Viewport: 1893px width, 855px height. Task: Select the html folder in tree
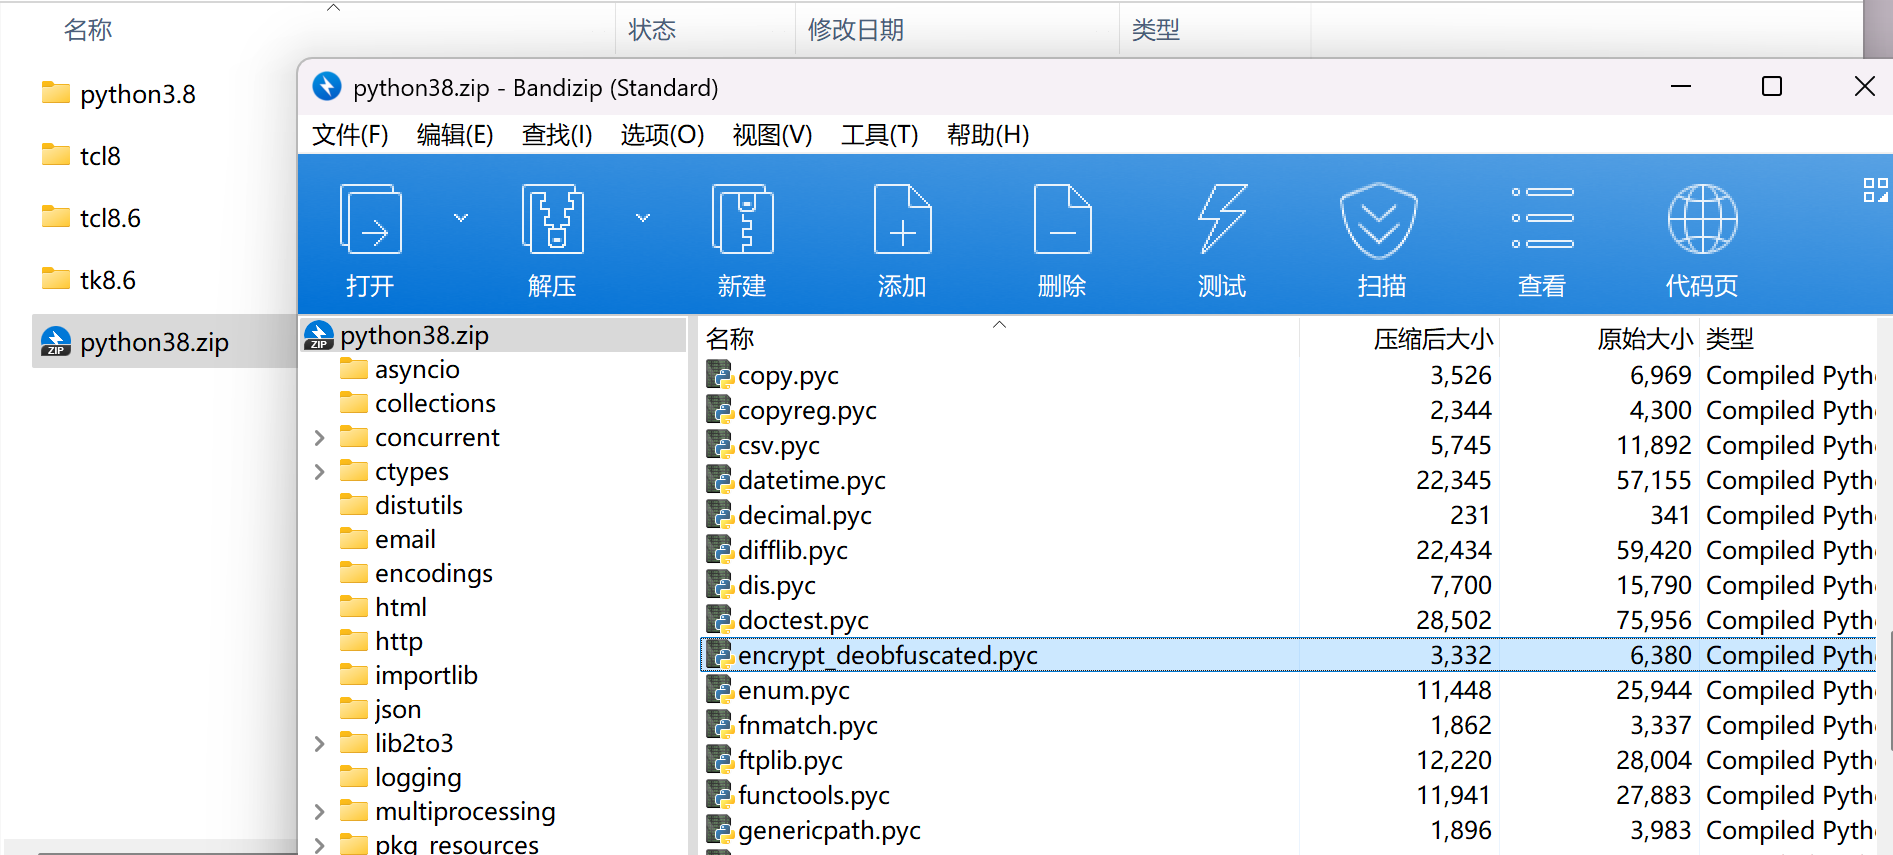(400, 607)
